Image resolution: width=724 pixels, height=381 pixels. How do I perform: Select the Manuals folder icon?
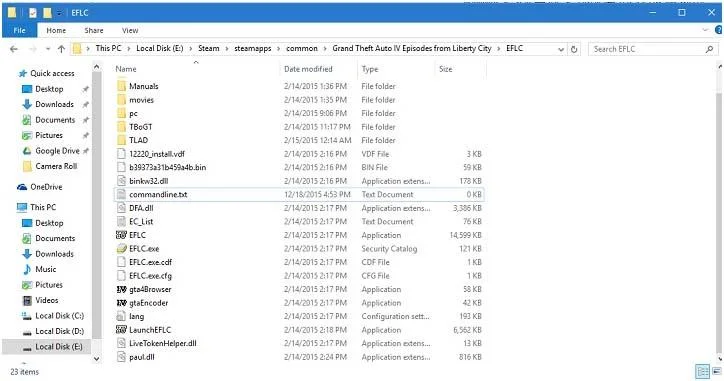pos(121,86)
